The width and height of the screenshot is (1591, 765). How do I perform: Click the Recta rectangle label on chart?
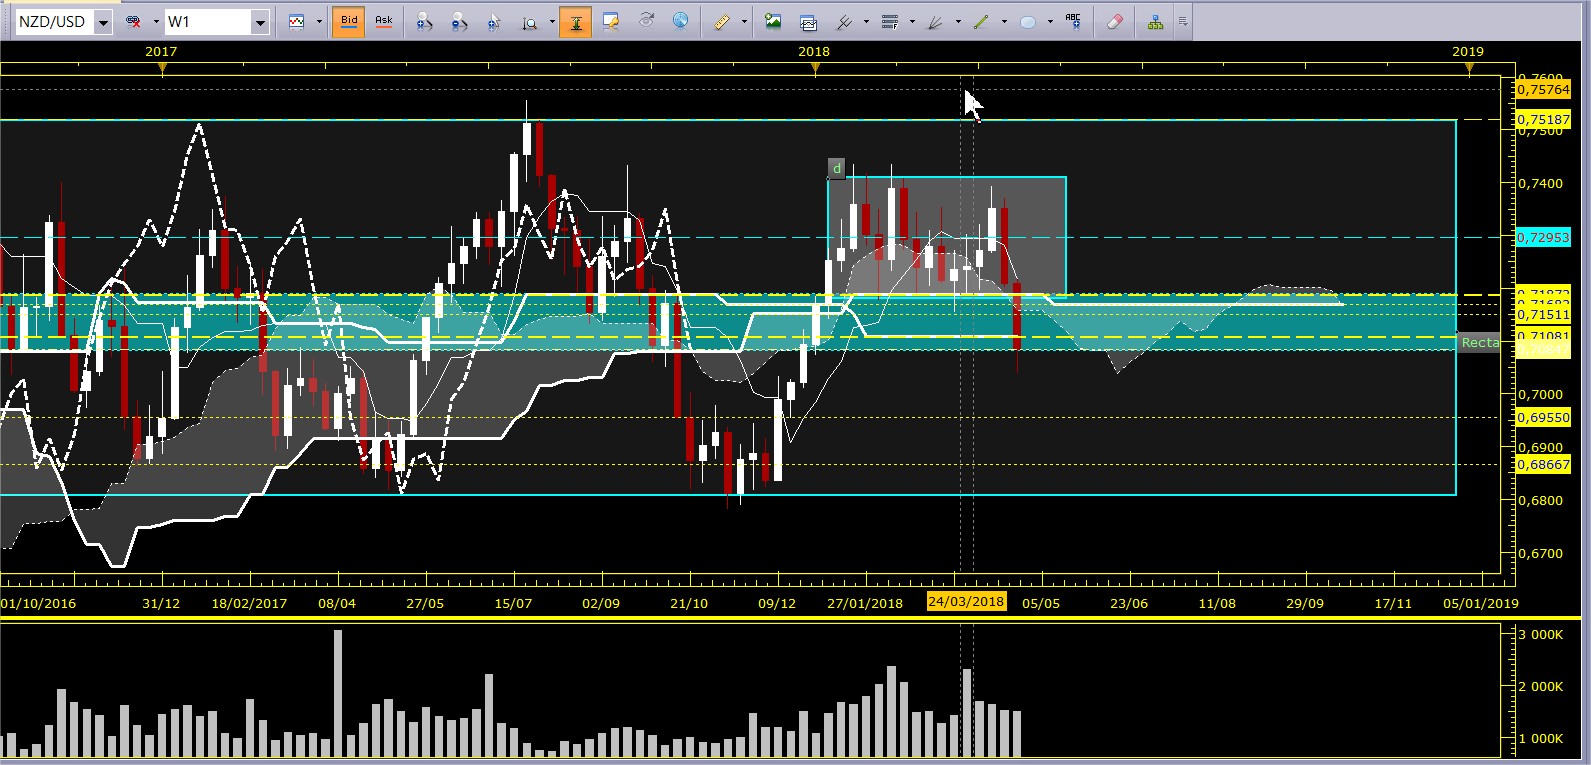pyautogui.click(x=1479, y=342)
